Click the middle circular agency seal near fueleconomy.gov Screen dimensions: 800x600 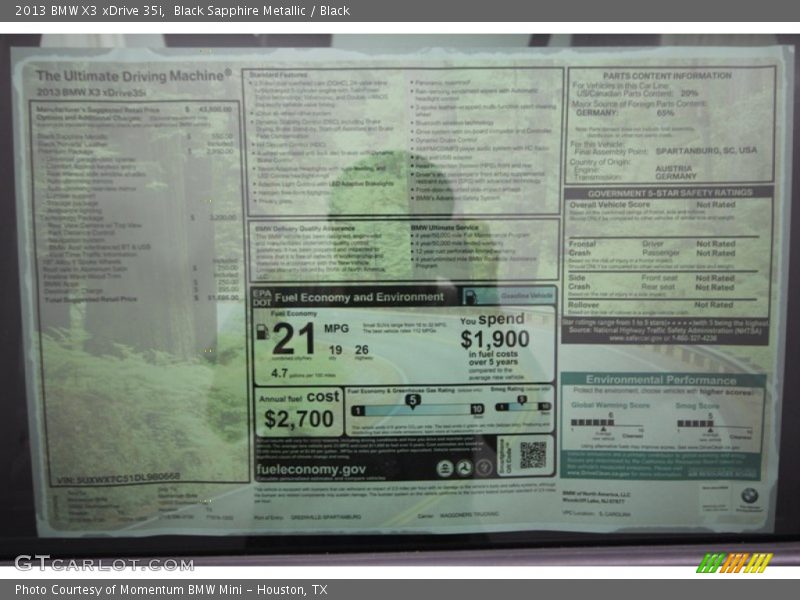464,467
